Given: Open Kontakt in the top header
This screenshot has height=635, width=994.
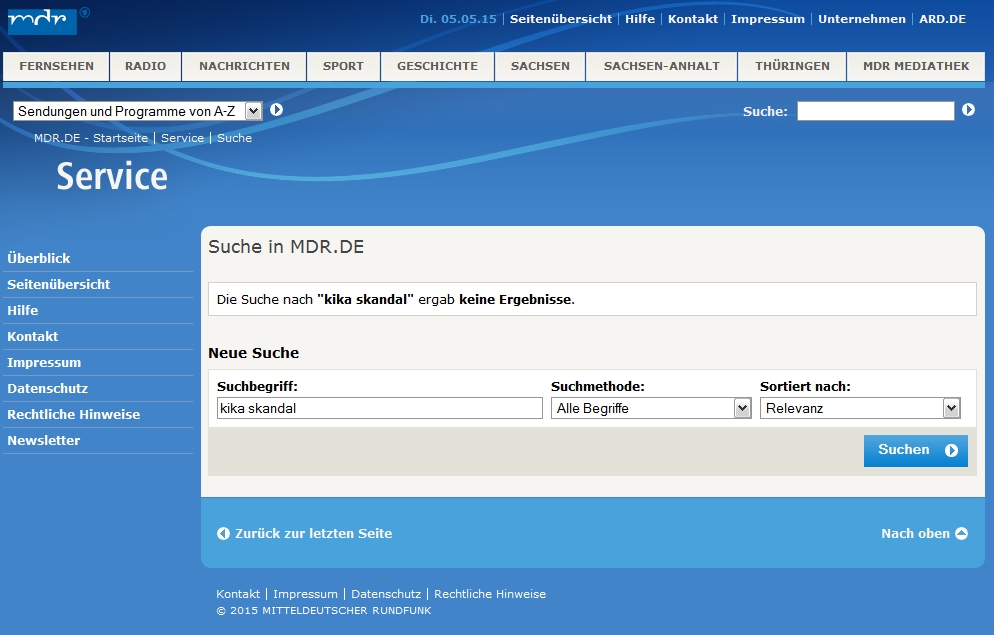Looking at the screenshot, I should 693,19.
